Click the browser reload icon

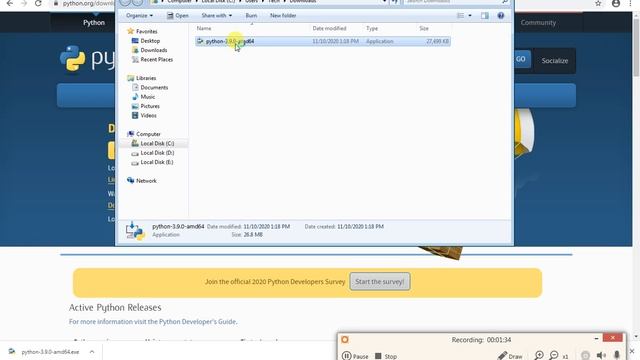[38, 3]
